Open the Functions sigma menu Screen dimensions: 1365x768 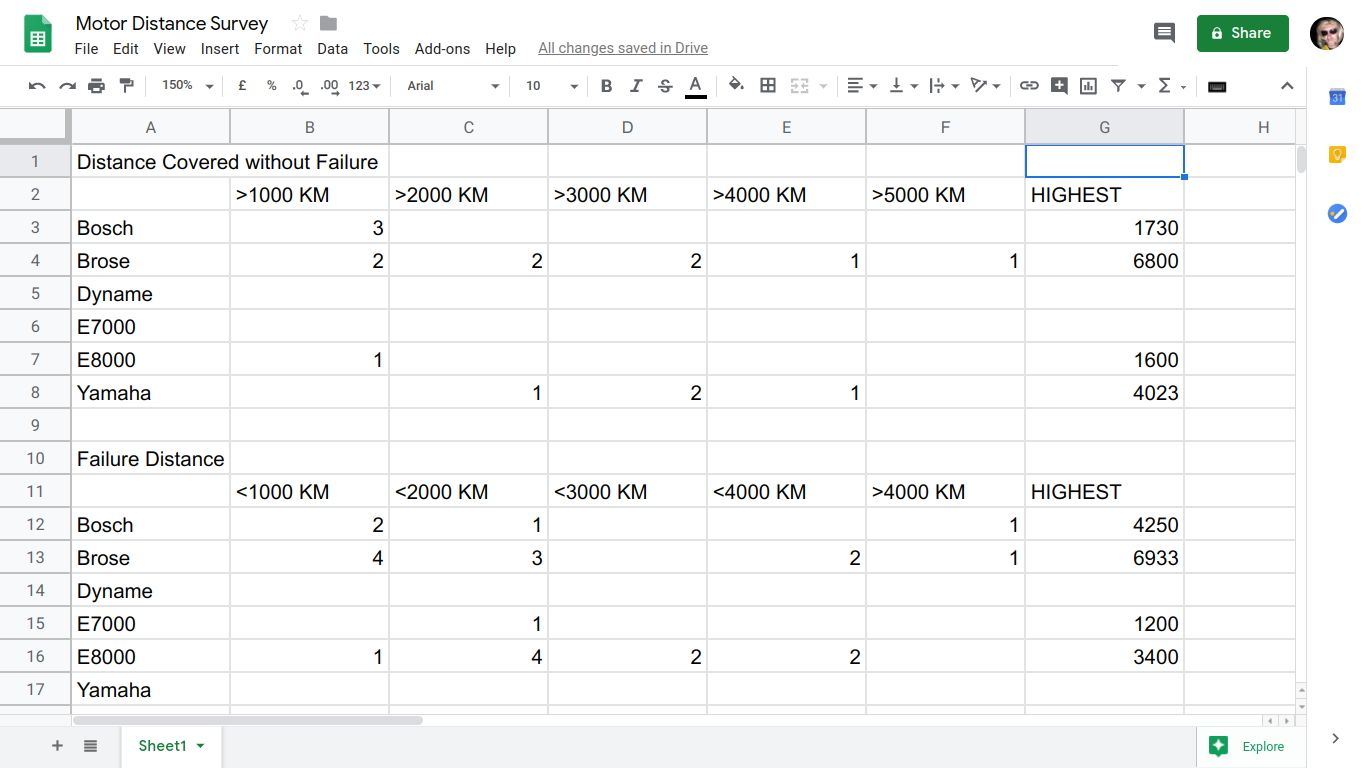[1170, 86]
